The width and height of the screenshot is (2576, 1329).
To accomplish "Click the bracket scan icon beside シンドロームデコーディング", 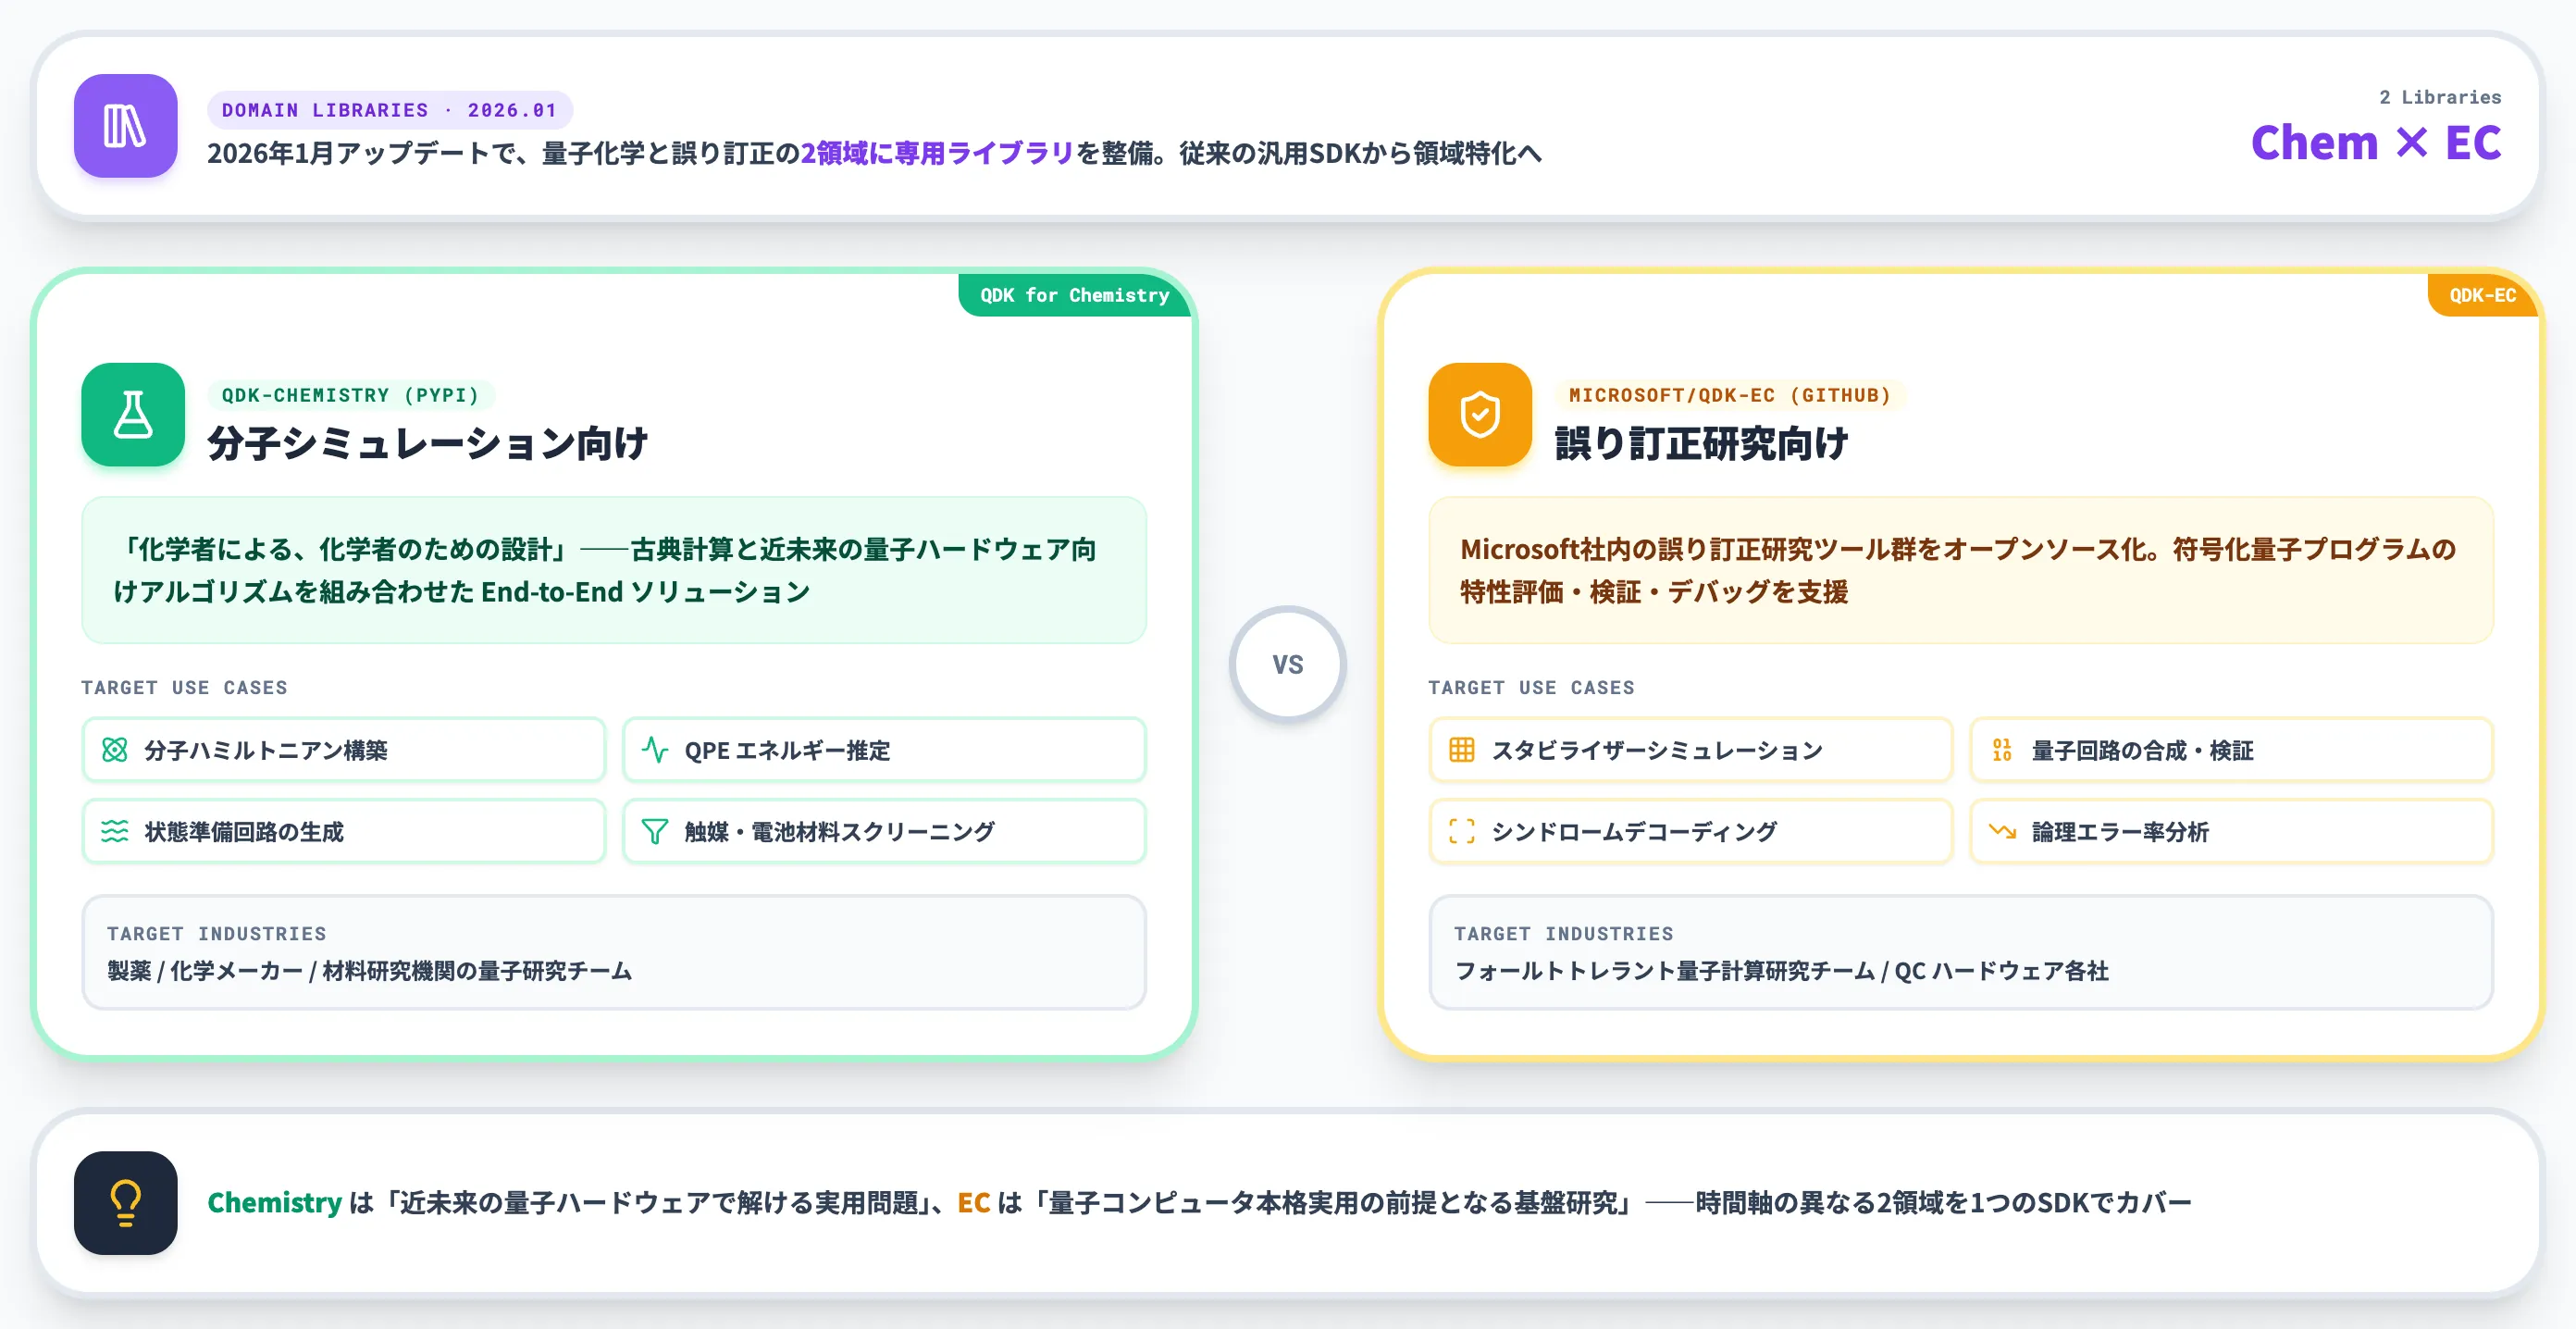I will (1462, 831).
